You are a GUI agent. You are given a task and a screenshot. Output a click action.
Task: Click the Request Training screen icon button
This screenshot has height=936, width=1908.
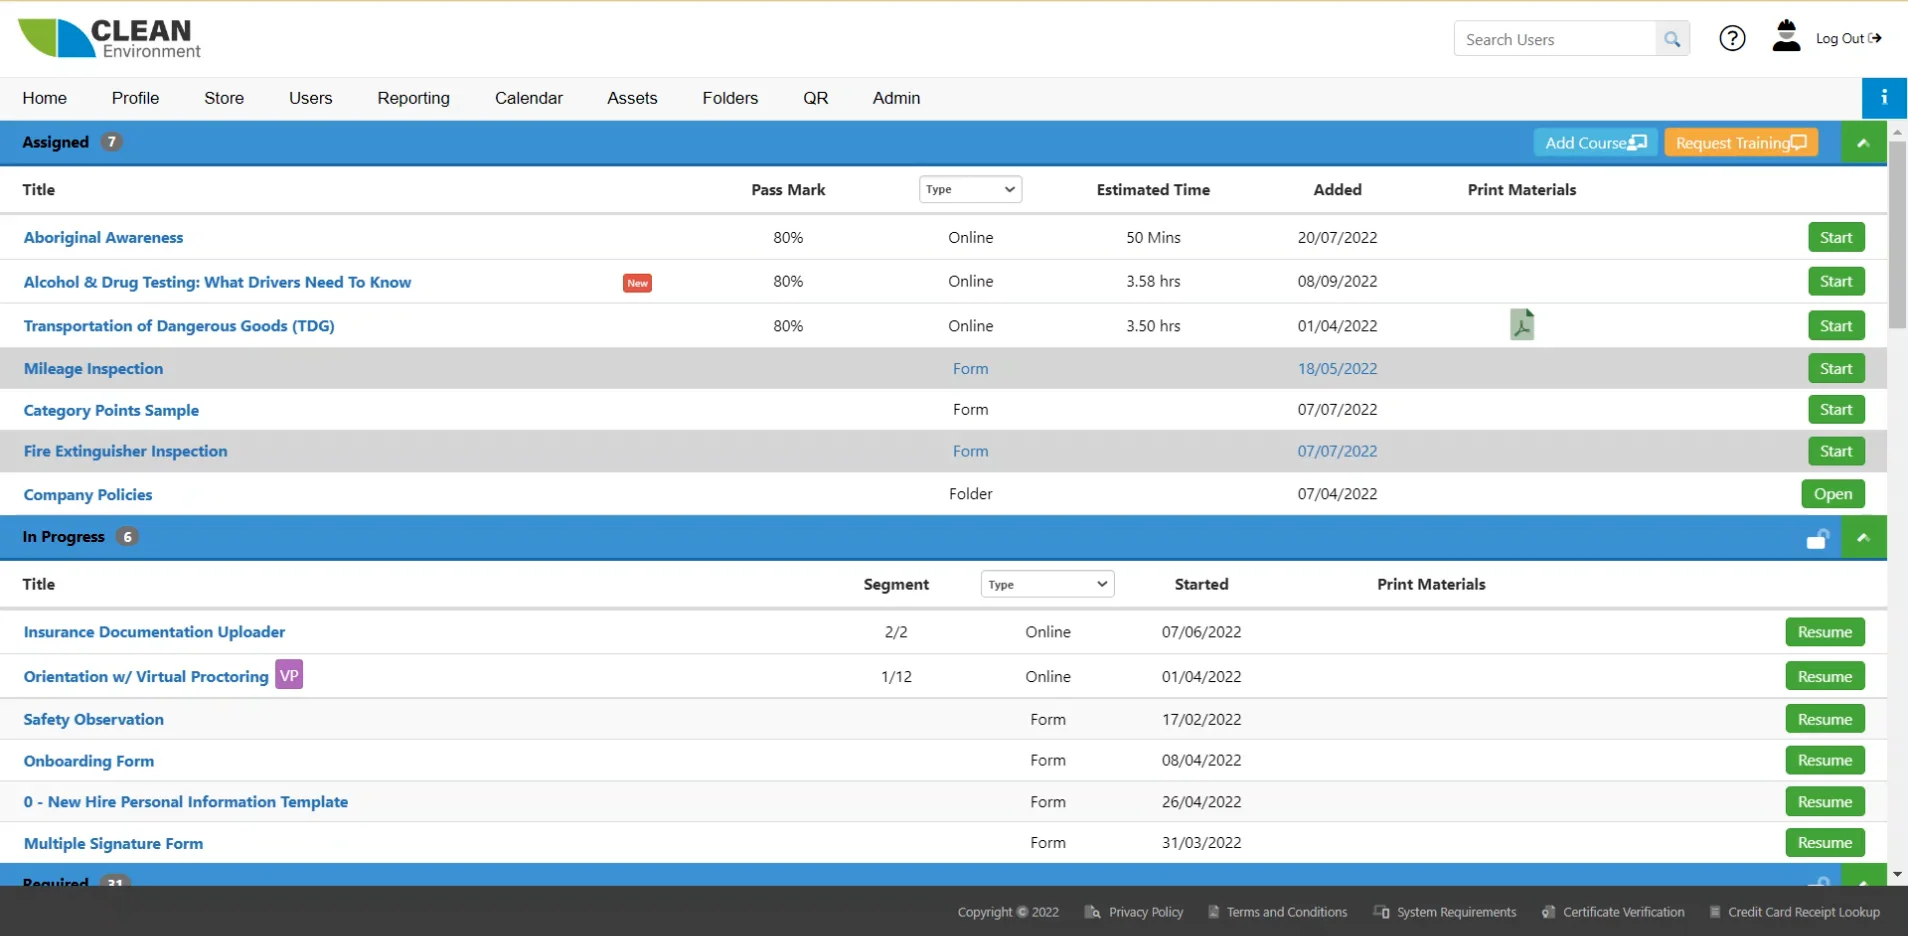tap(1738, 142)
